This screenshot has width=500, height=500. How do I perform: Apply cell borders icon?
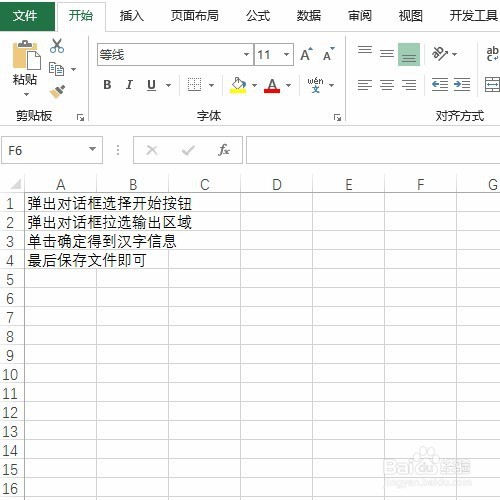[194, 85]
